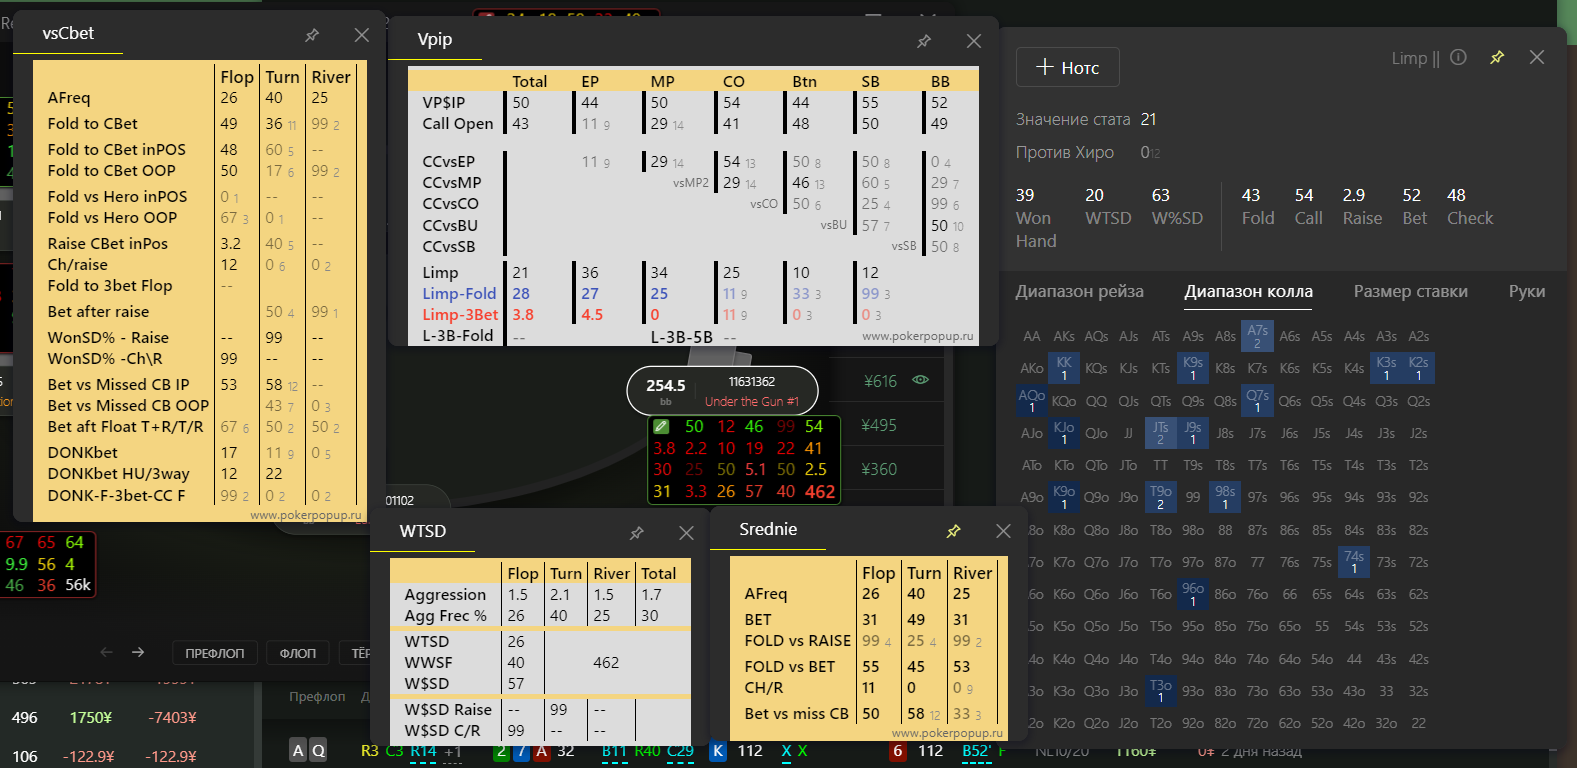1577x768 pixels.
Task: Click the K9o range matrix cell
Action: click(x=1064, y=496)
